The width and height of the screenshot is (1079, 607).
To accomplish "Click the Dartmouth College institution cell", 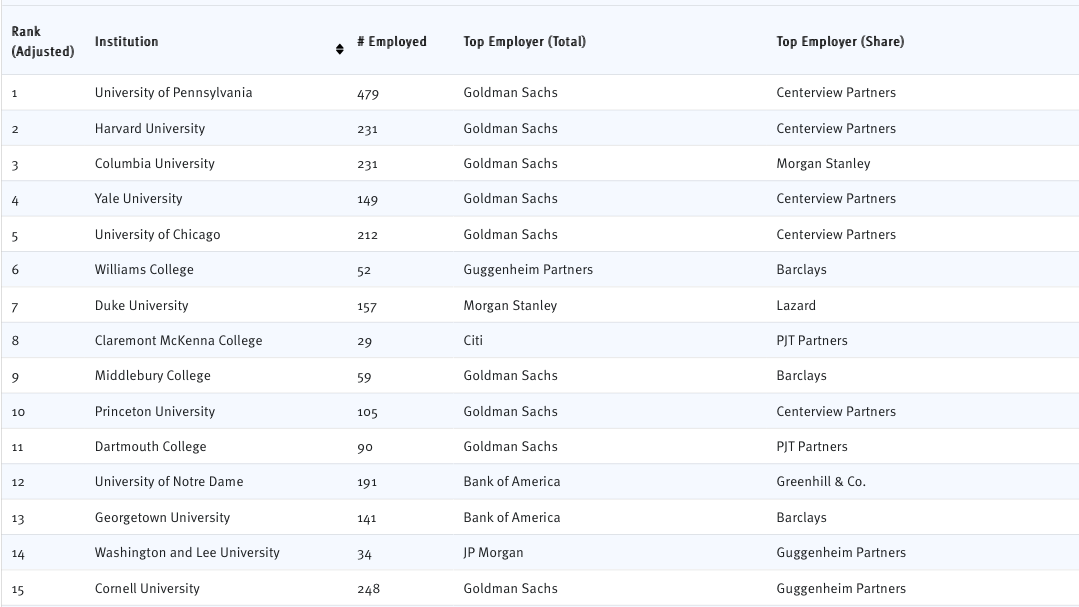I will pos(151,447).
